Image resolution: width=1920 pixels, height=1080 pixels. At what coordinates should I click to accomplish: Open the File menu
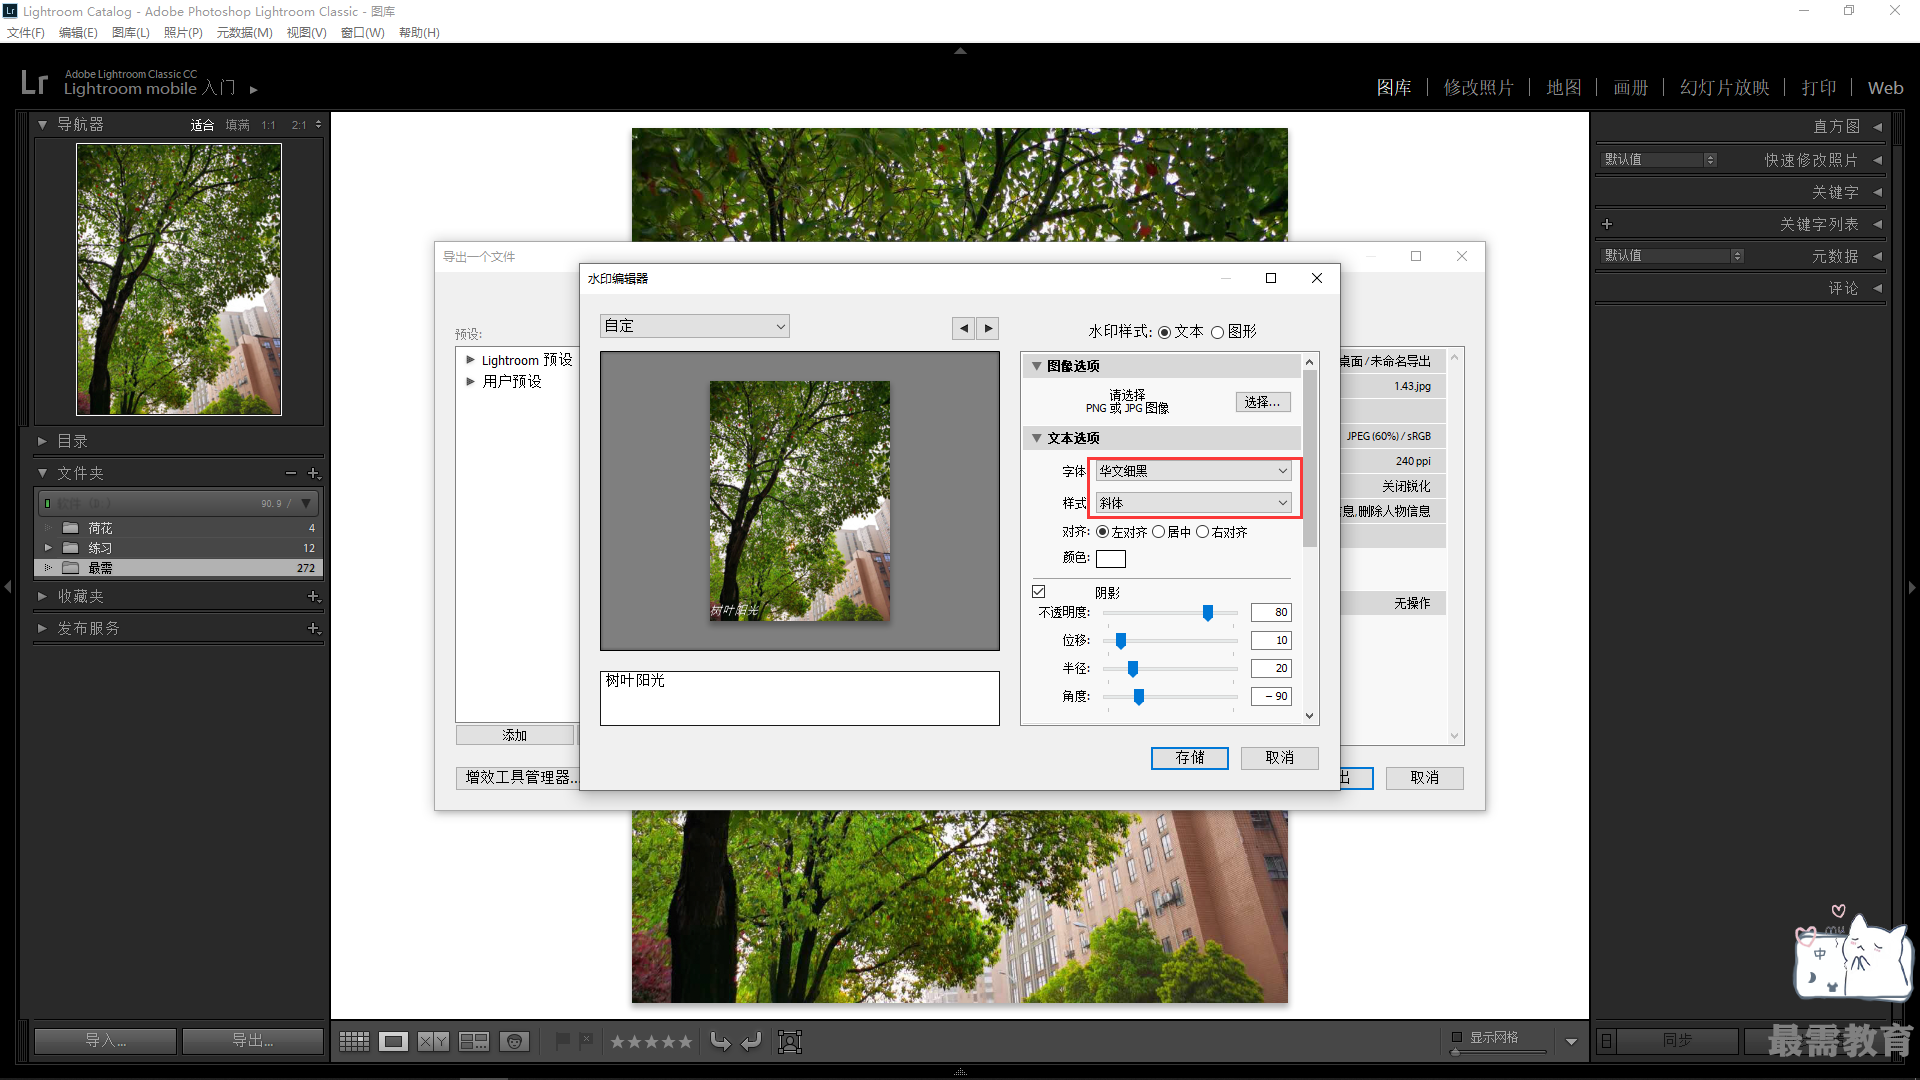(26, 32)
